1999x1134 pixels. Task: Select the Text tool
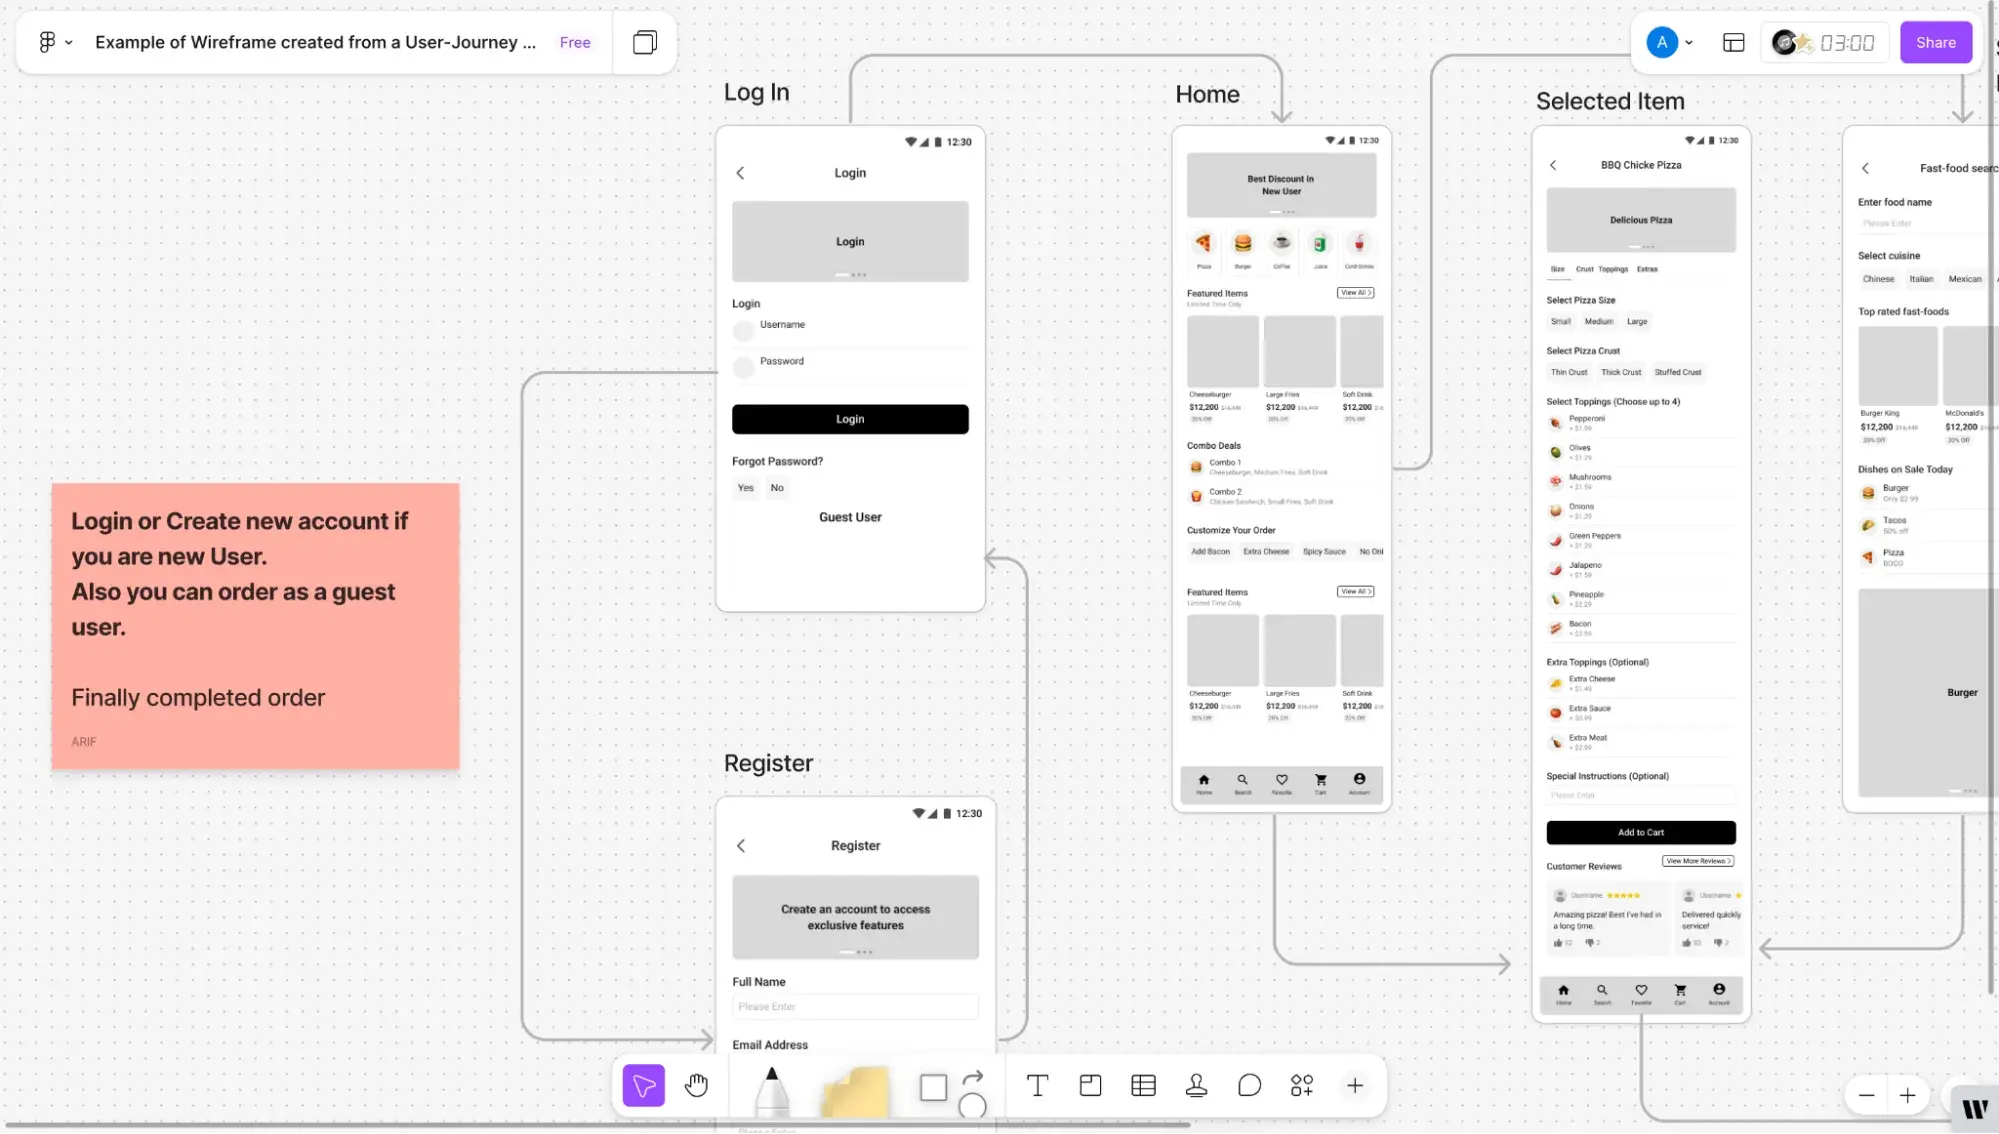point(1037,1085)
